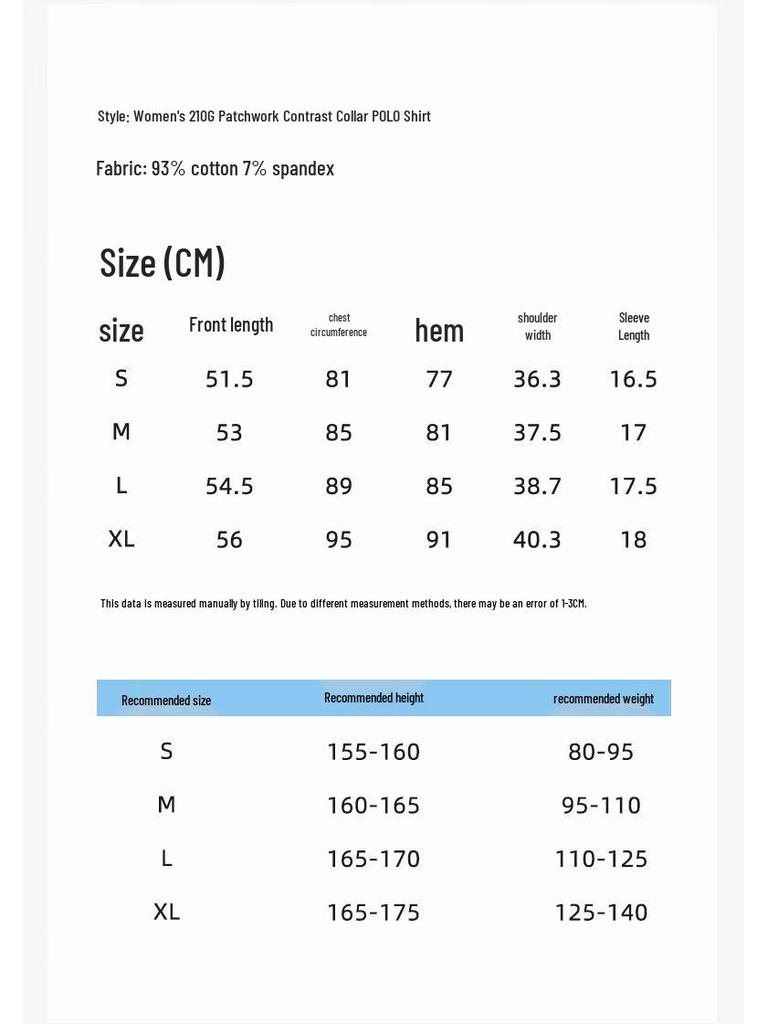Click the Front length column header
This screenshot has height=1024, width=768.
231,325
